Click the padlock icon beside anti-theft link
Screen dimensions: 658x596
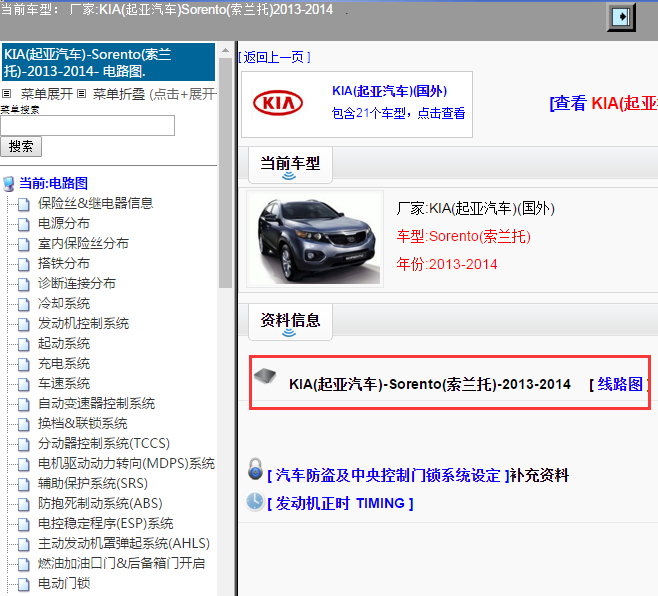coord(255,469)
